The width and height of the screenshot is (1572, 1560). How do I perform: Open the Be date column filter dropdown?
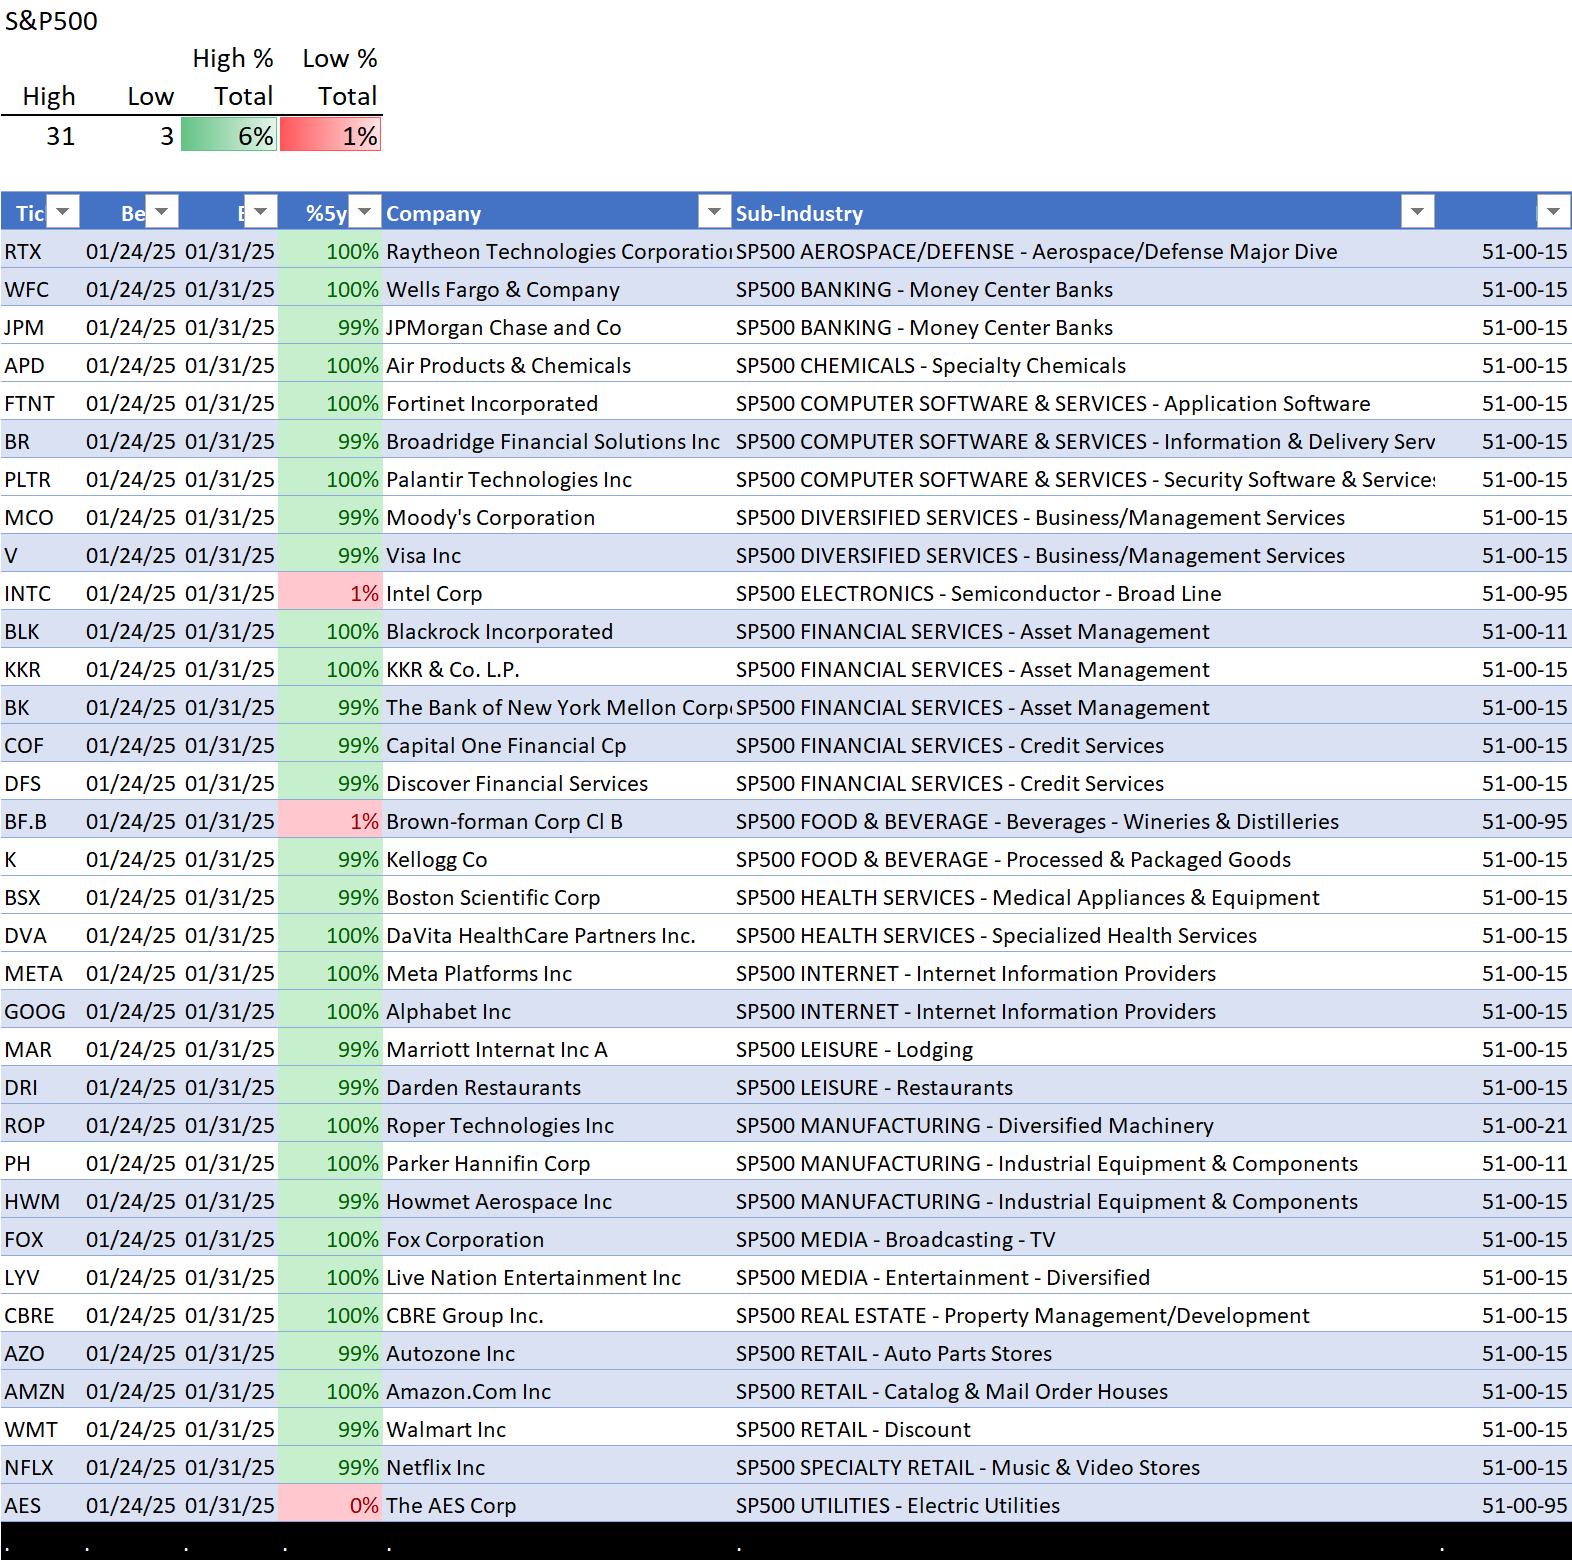click(162, 212)
